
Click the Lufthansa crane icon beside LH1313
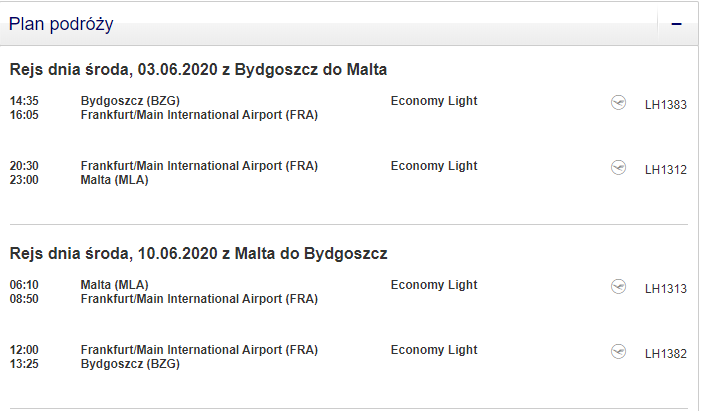[x=618, y=286]
